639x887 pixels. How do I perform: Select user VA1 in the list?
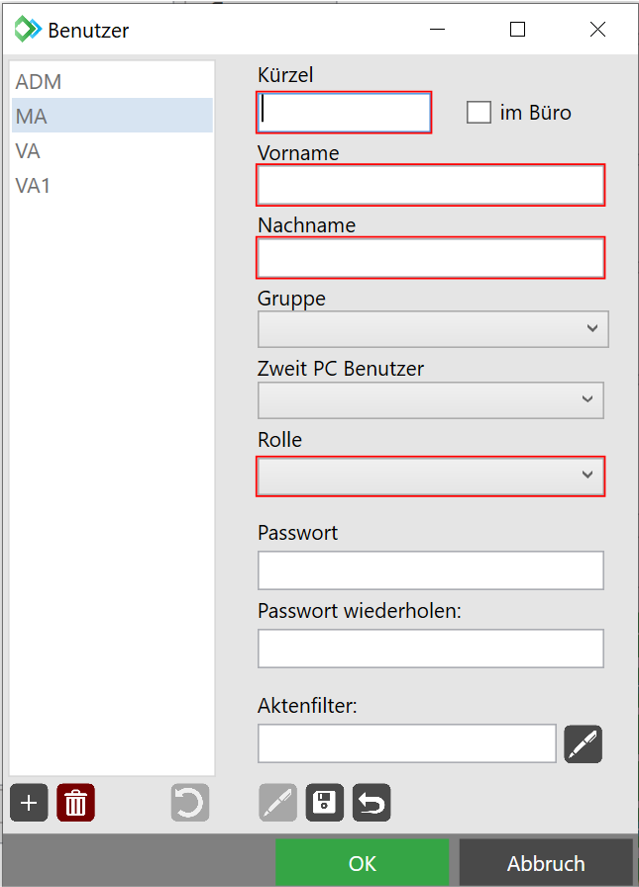[33, 186]
